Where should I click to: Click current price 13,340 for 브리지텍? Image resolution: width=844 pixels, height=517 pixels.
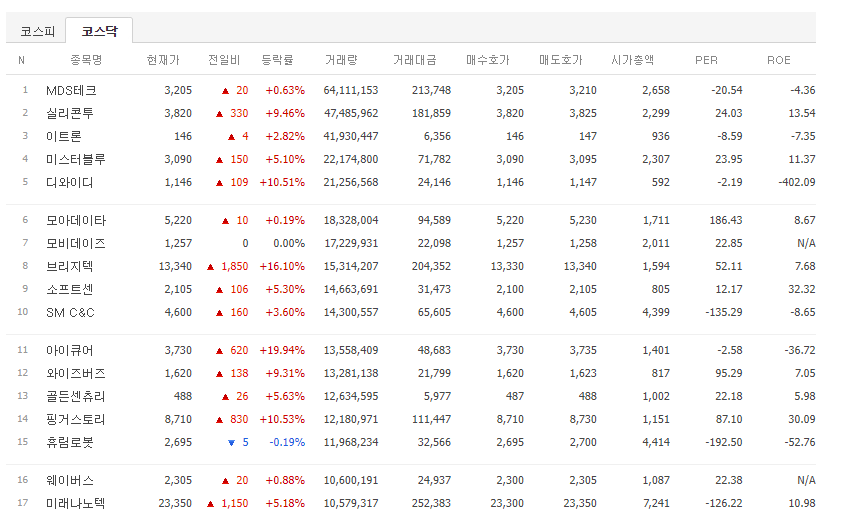(x=175, y=267)
